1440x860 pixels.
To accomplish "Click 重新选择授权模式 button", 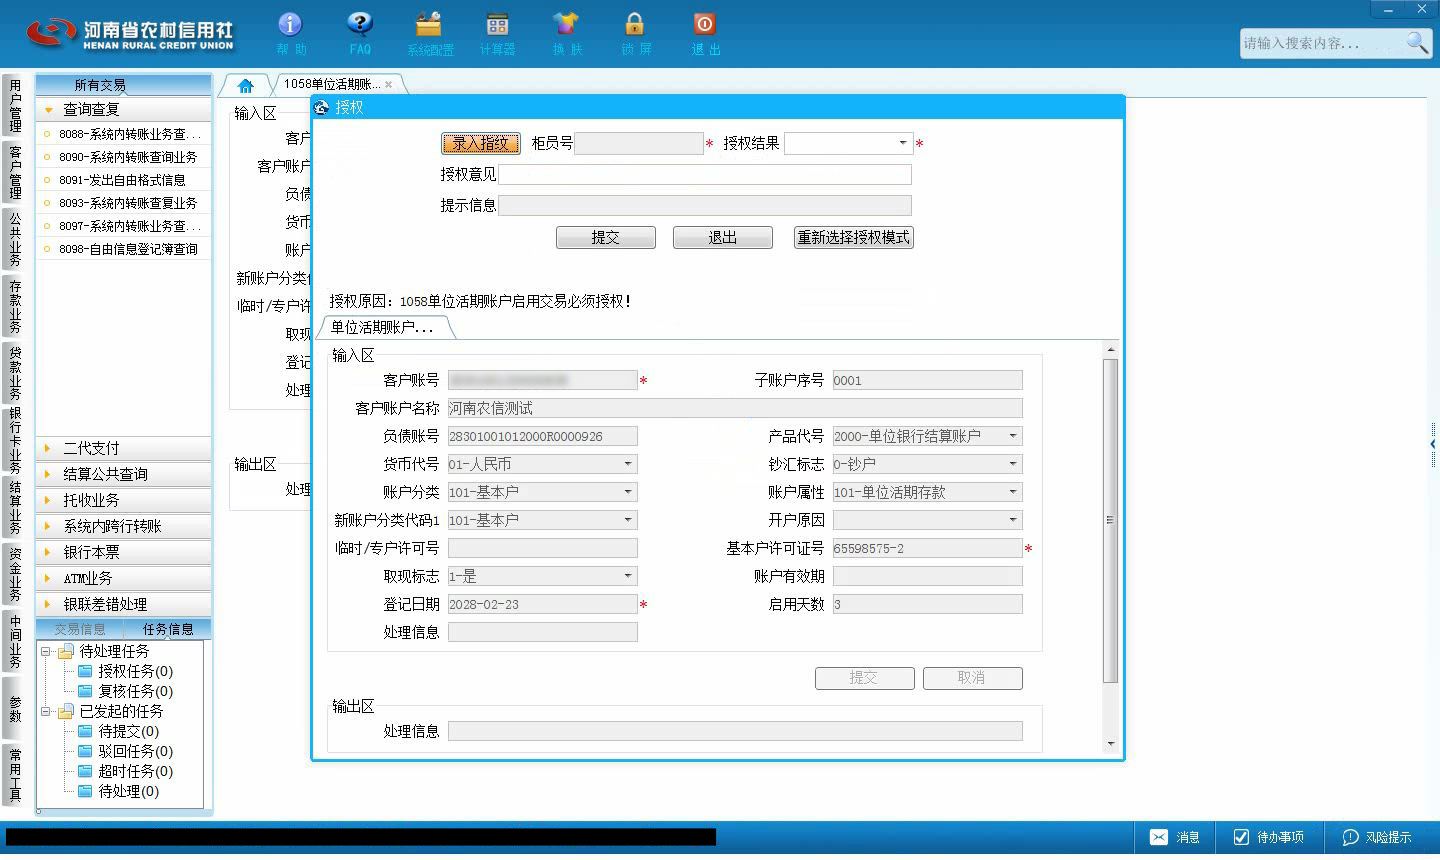I will point(854,237).
